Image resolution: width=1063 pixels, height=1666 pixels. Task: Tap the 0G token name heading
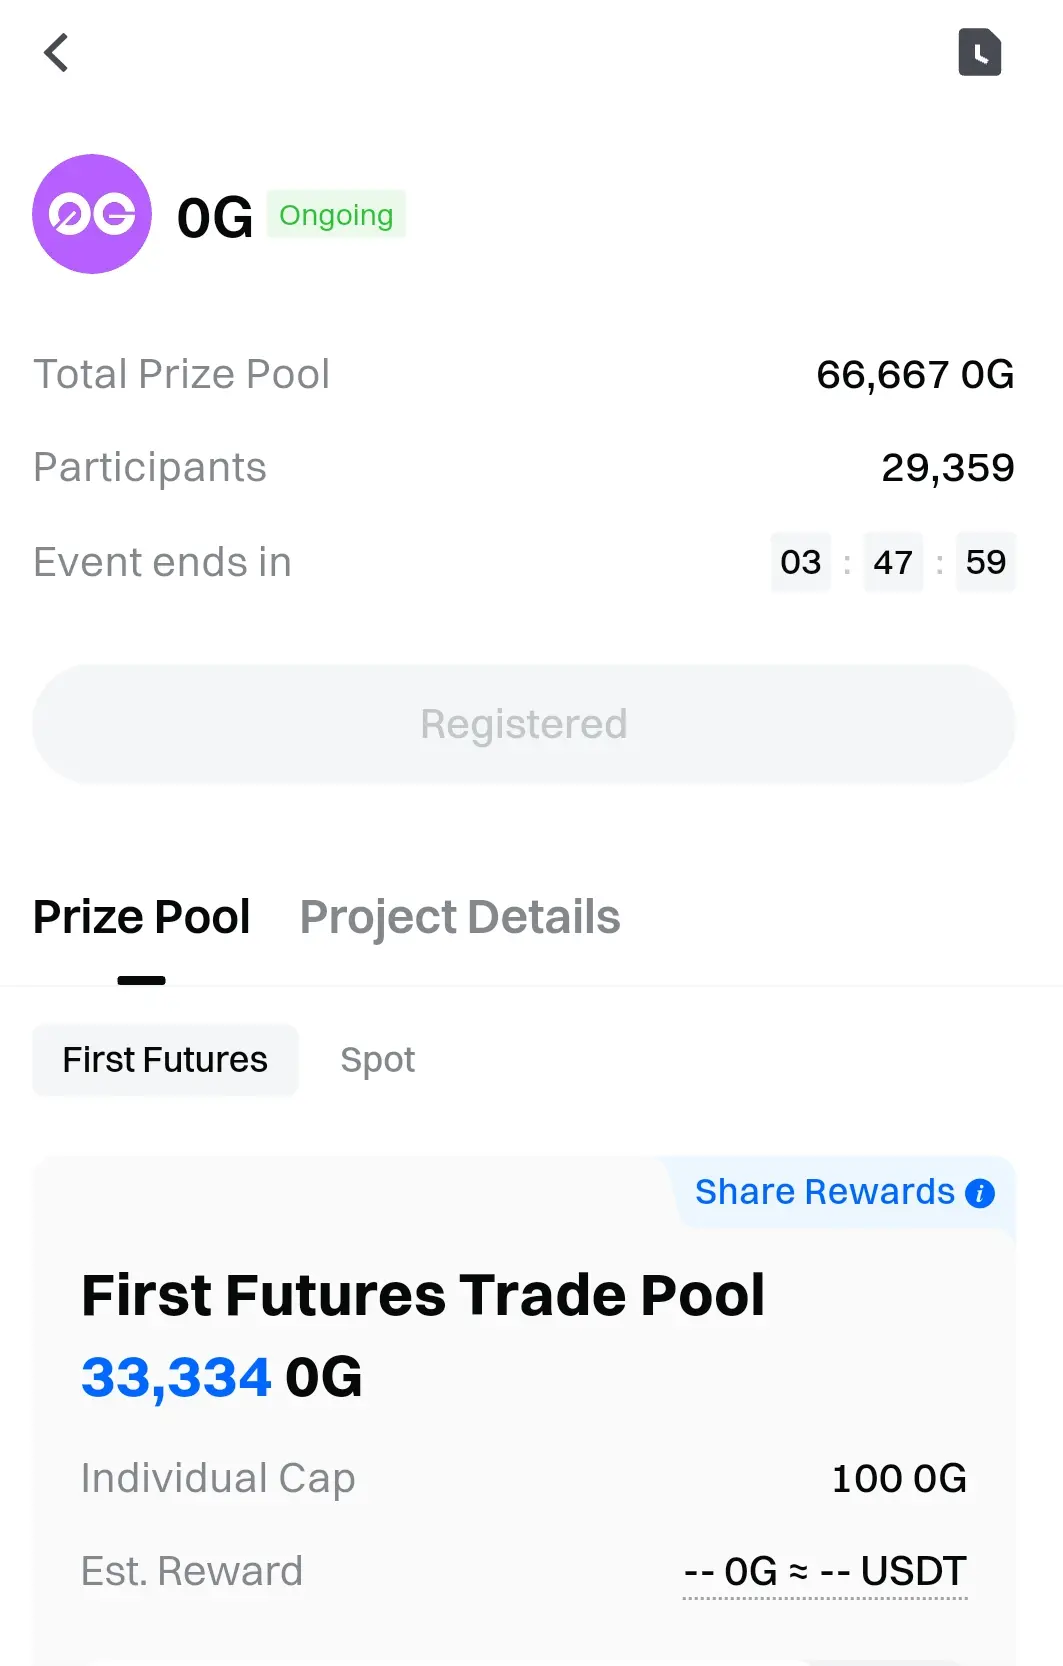tap(215, 218)
